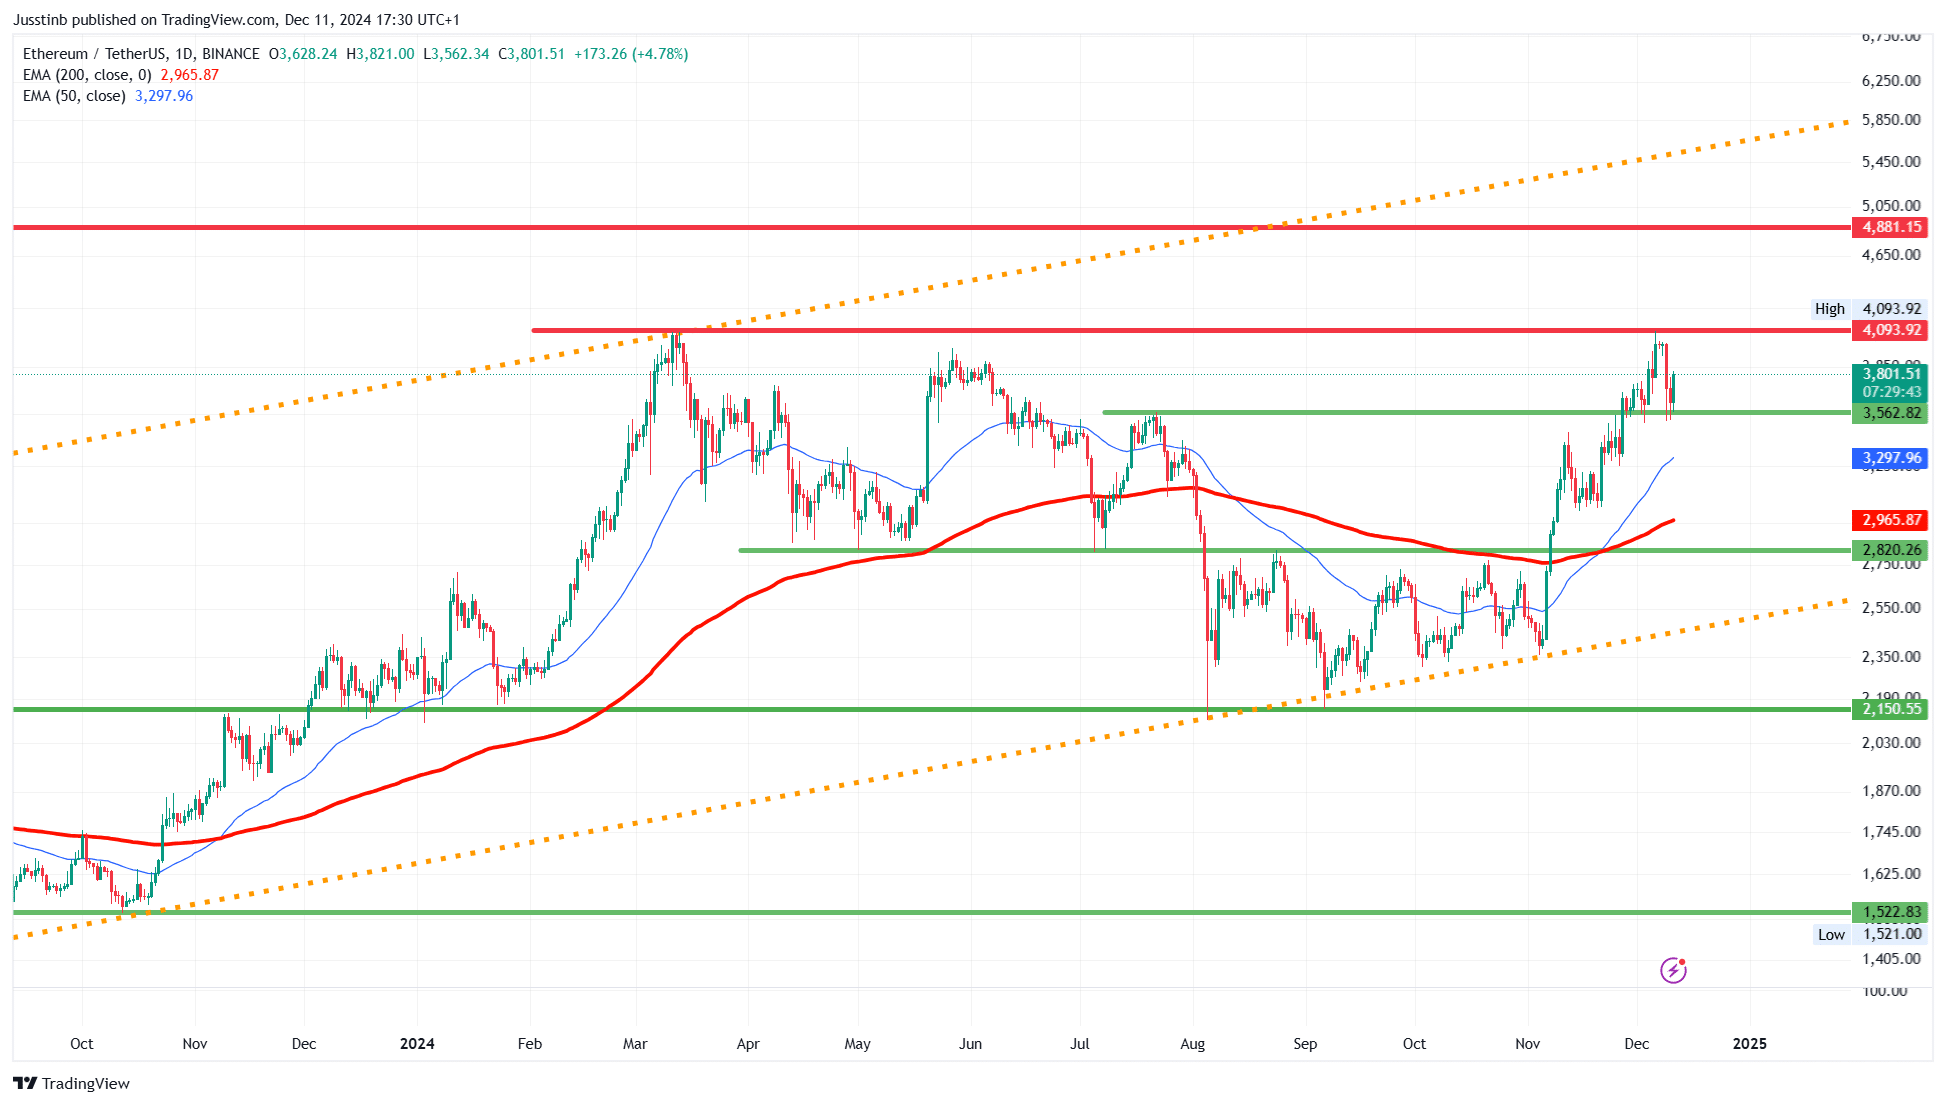Screen dimensions: 1946x1105
Task: Select the 4,093.92 red price label
Action: coord(1890,330)
